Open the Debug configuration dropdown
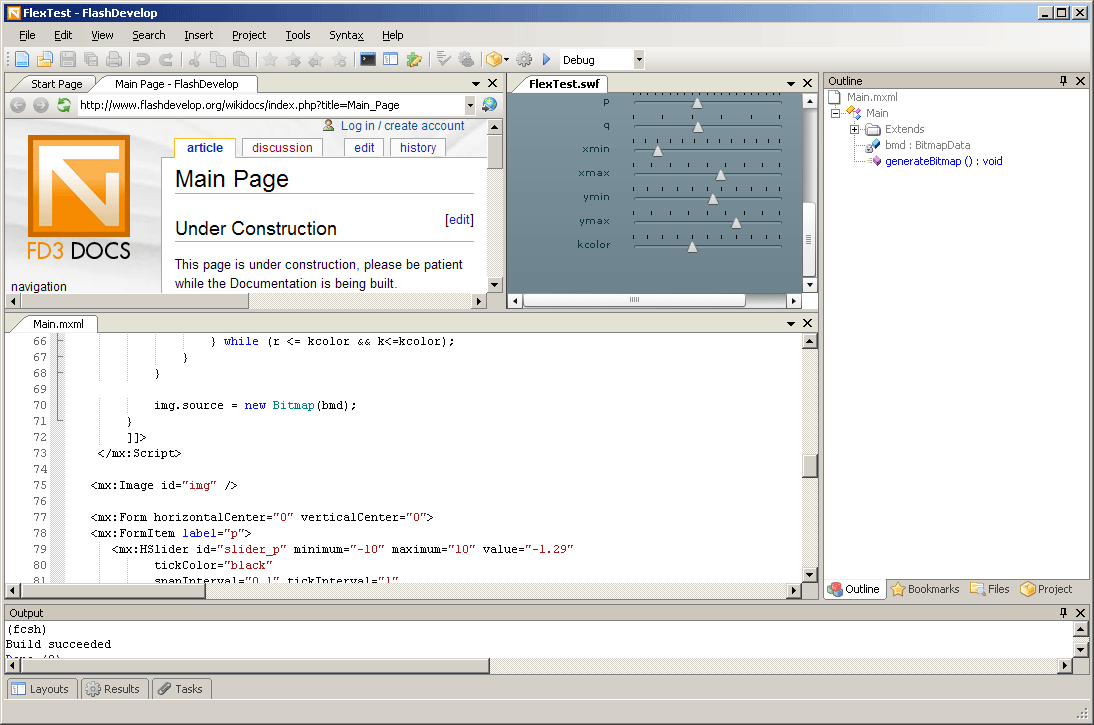This screenshot has width=1094, height=725. [638, 60]
